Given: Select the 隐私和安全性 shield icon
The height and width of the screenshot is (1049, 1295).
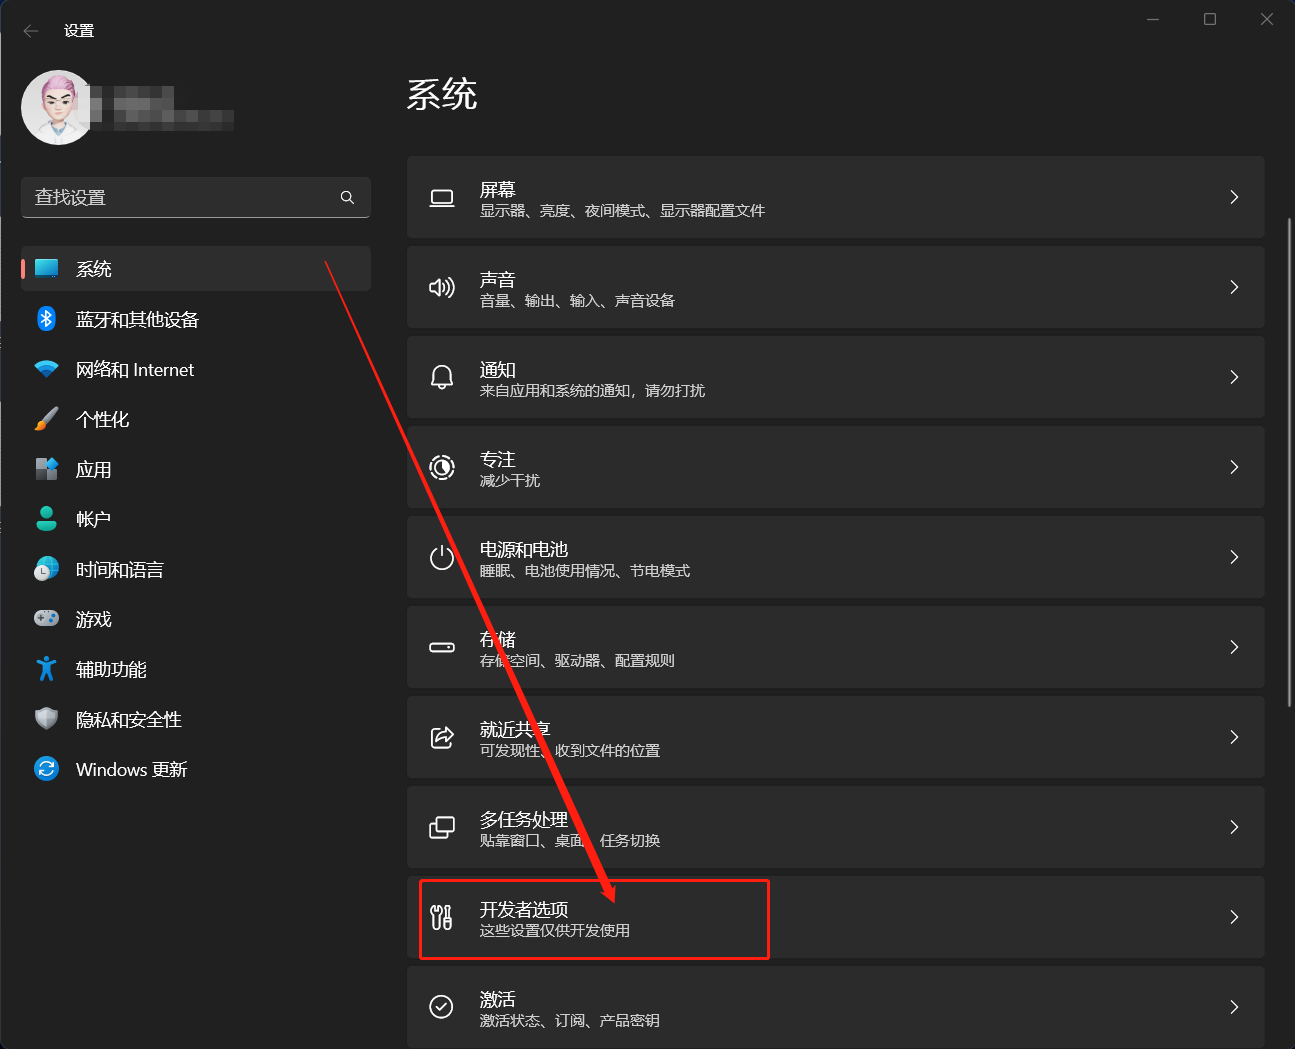Looking at the screenshot, I should click(46, 719).
